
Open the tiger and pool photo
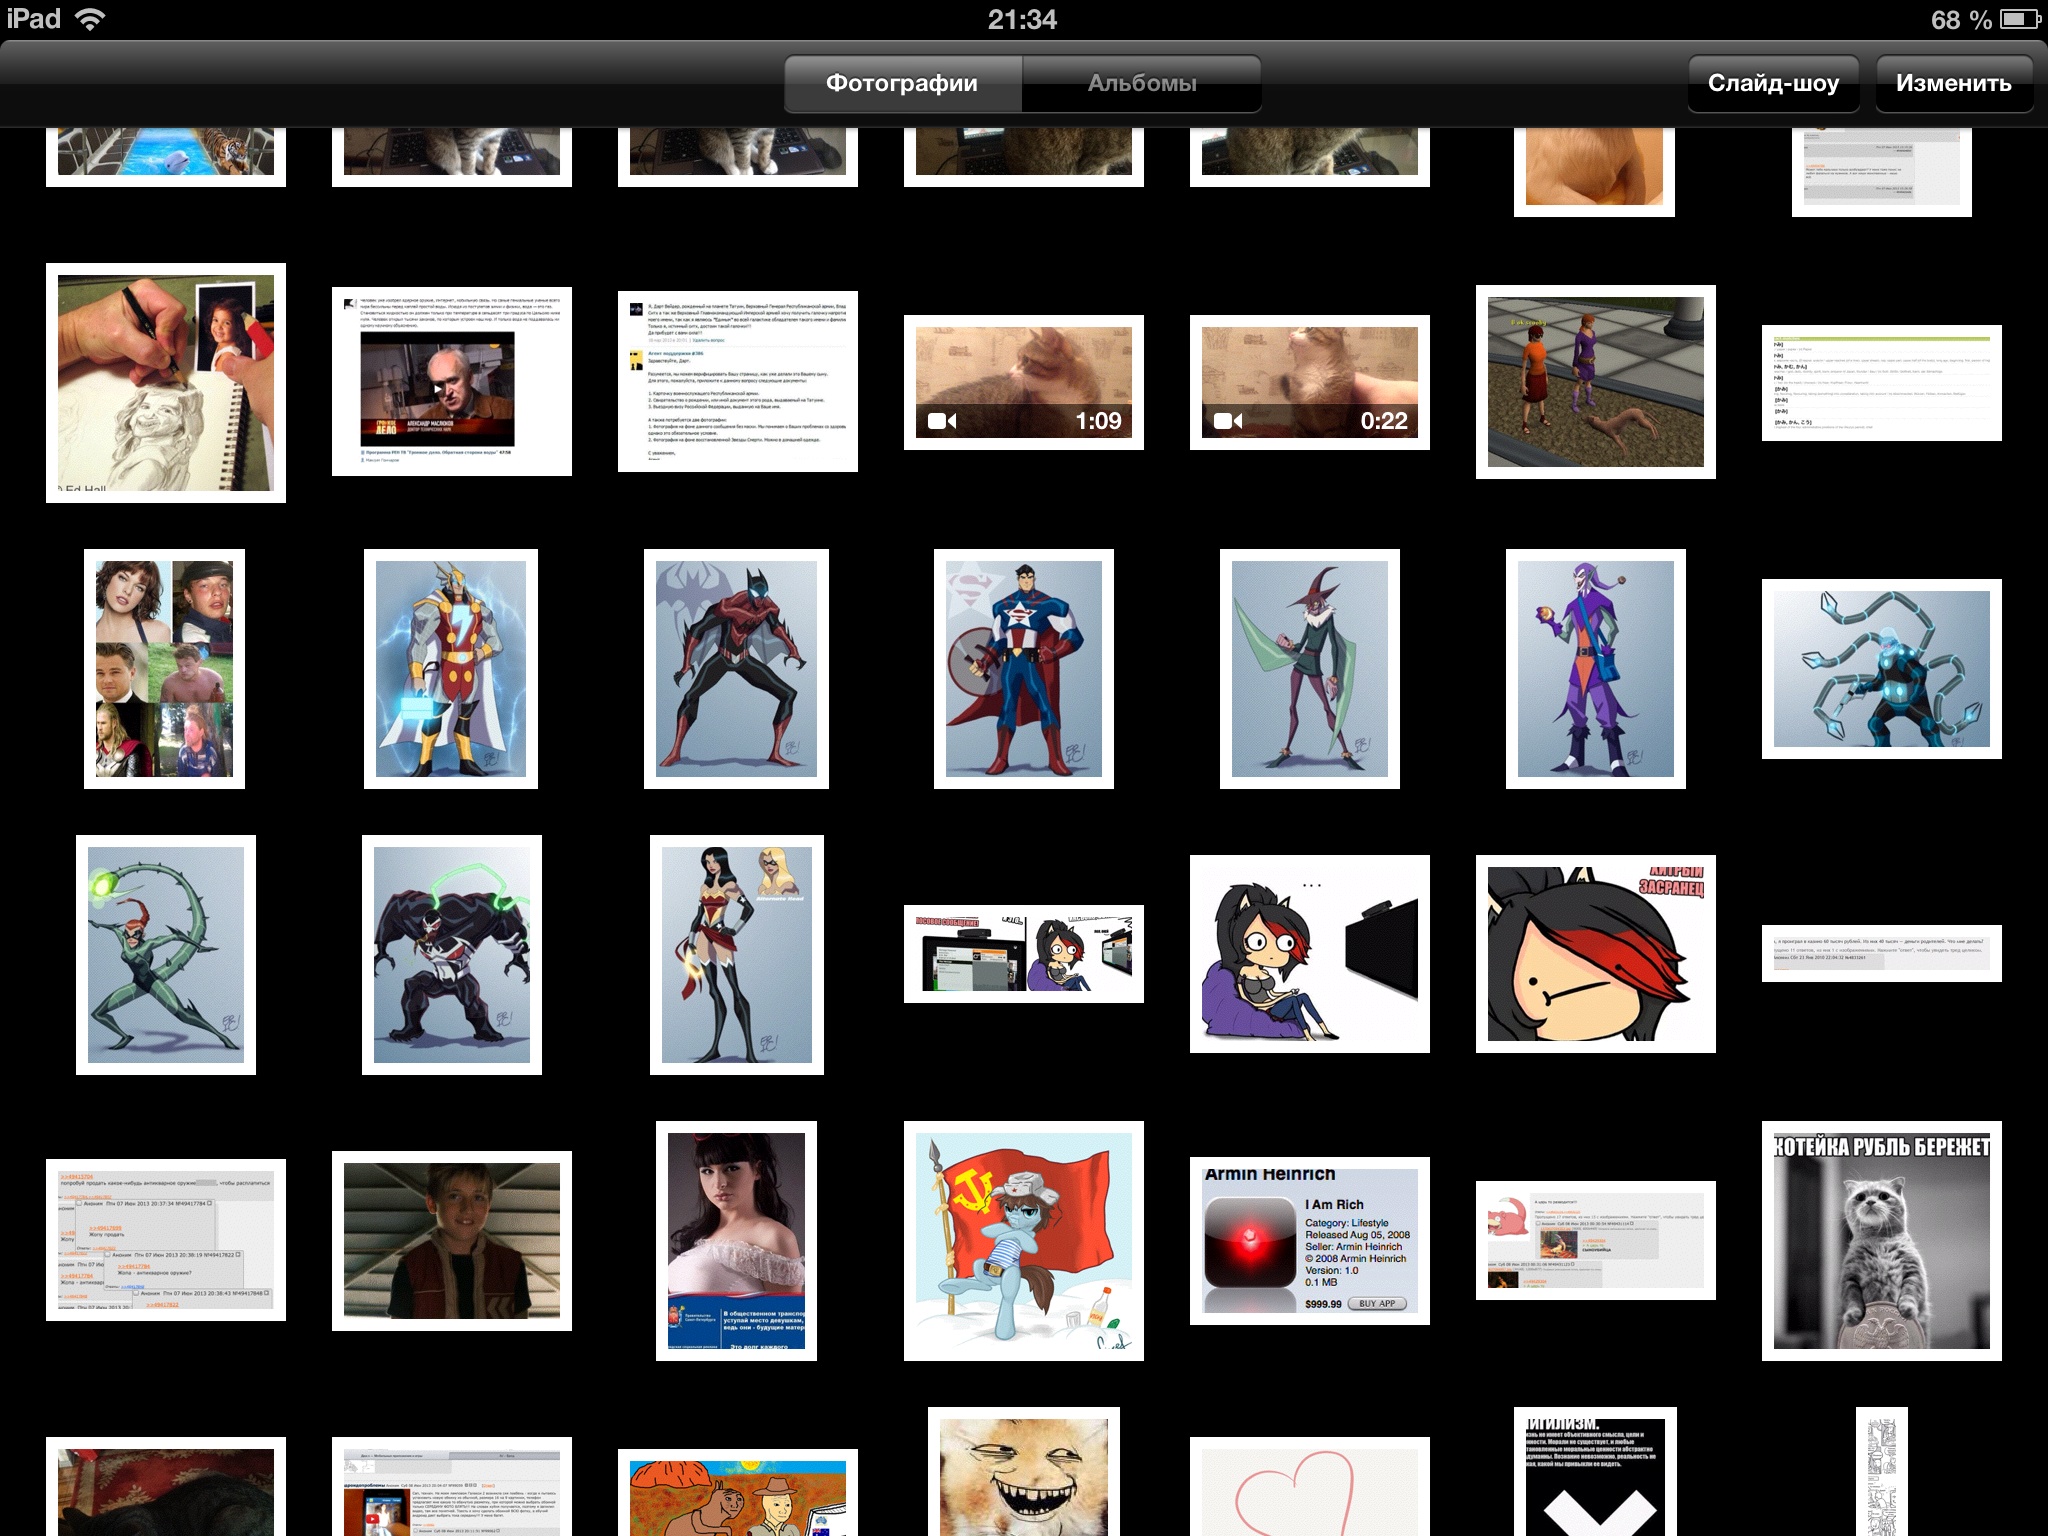point(166,157)
